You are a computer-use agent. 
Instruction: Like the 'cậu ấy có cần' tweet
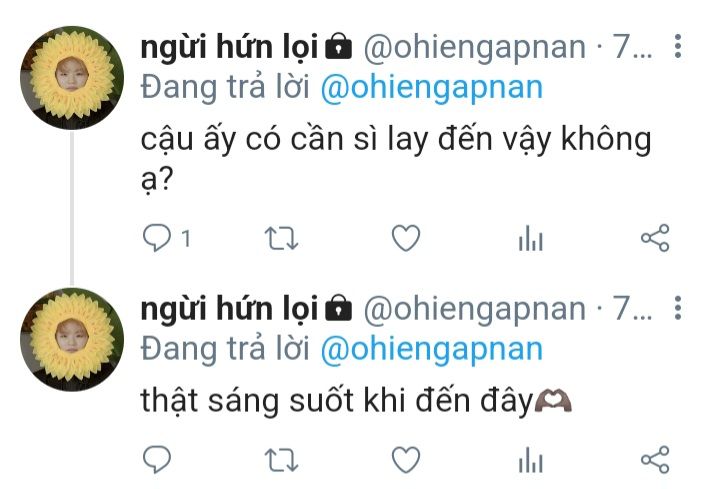click(405, 238)
